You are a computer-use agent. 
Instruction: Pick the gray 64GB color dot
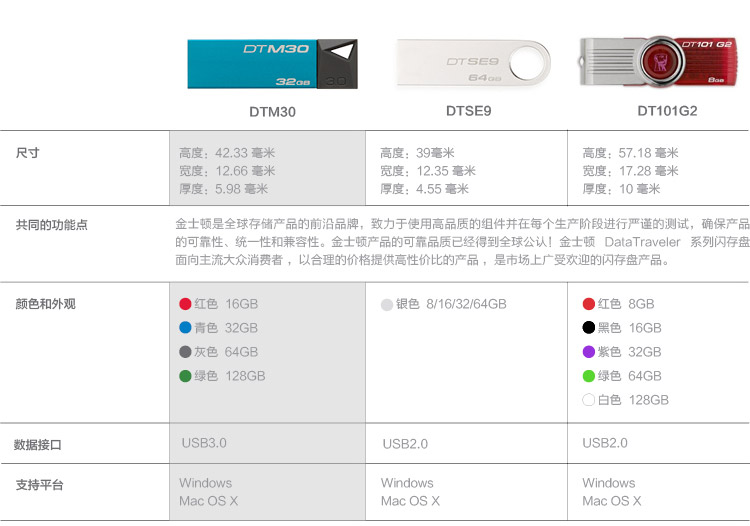[x=185, y=352]
